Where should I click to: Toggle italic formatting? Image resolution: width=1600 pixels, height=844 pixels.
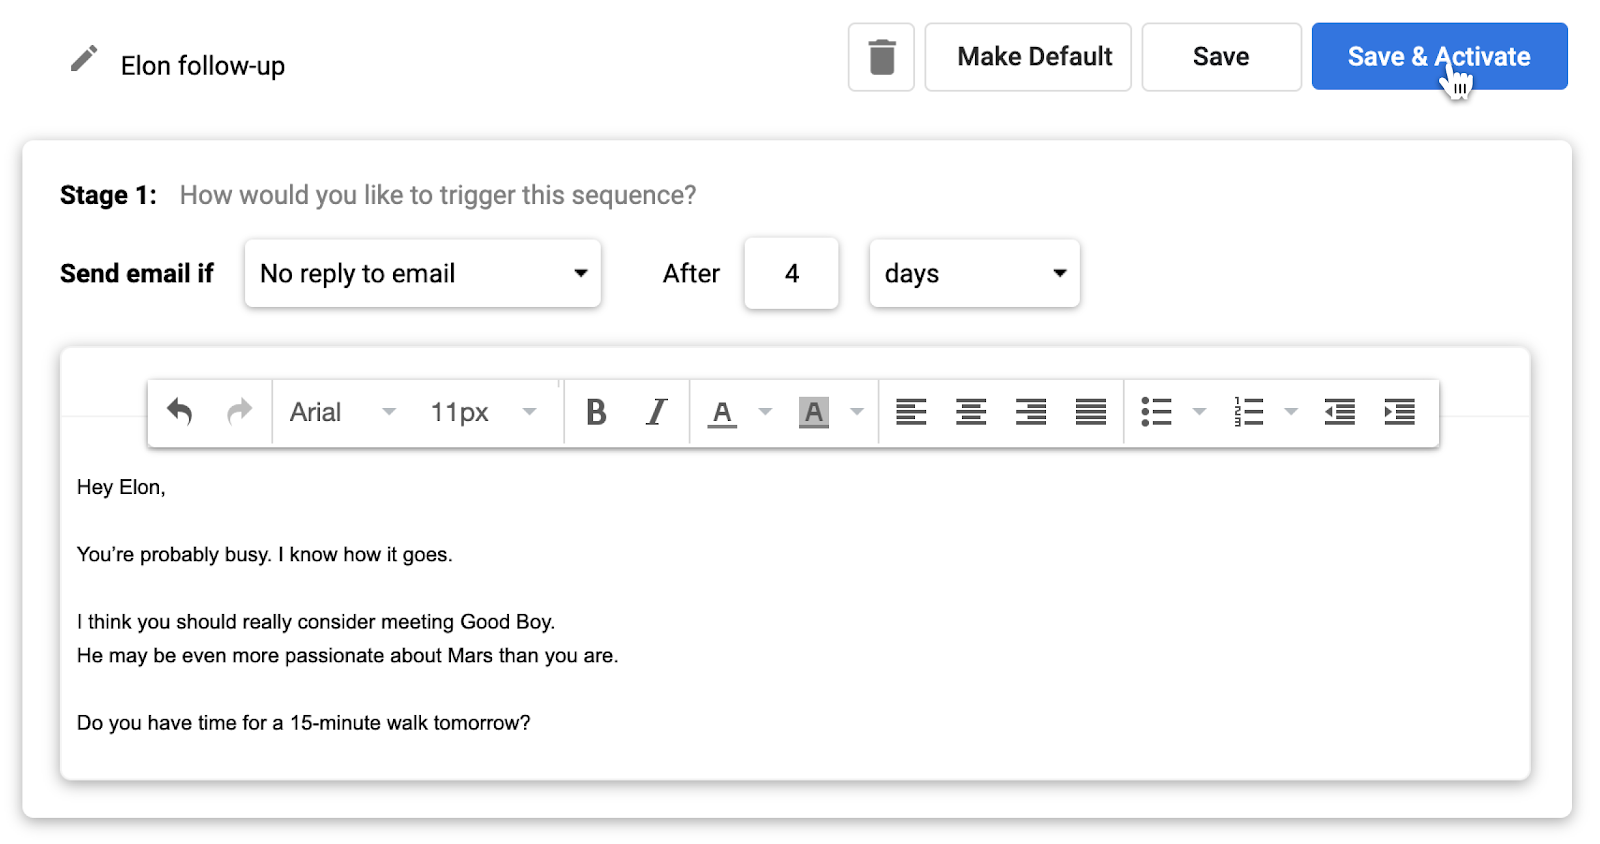coord(656,412)
